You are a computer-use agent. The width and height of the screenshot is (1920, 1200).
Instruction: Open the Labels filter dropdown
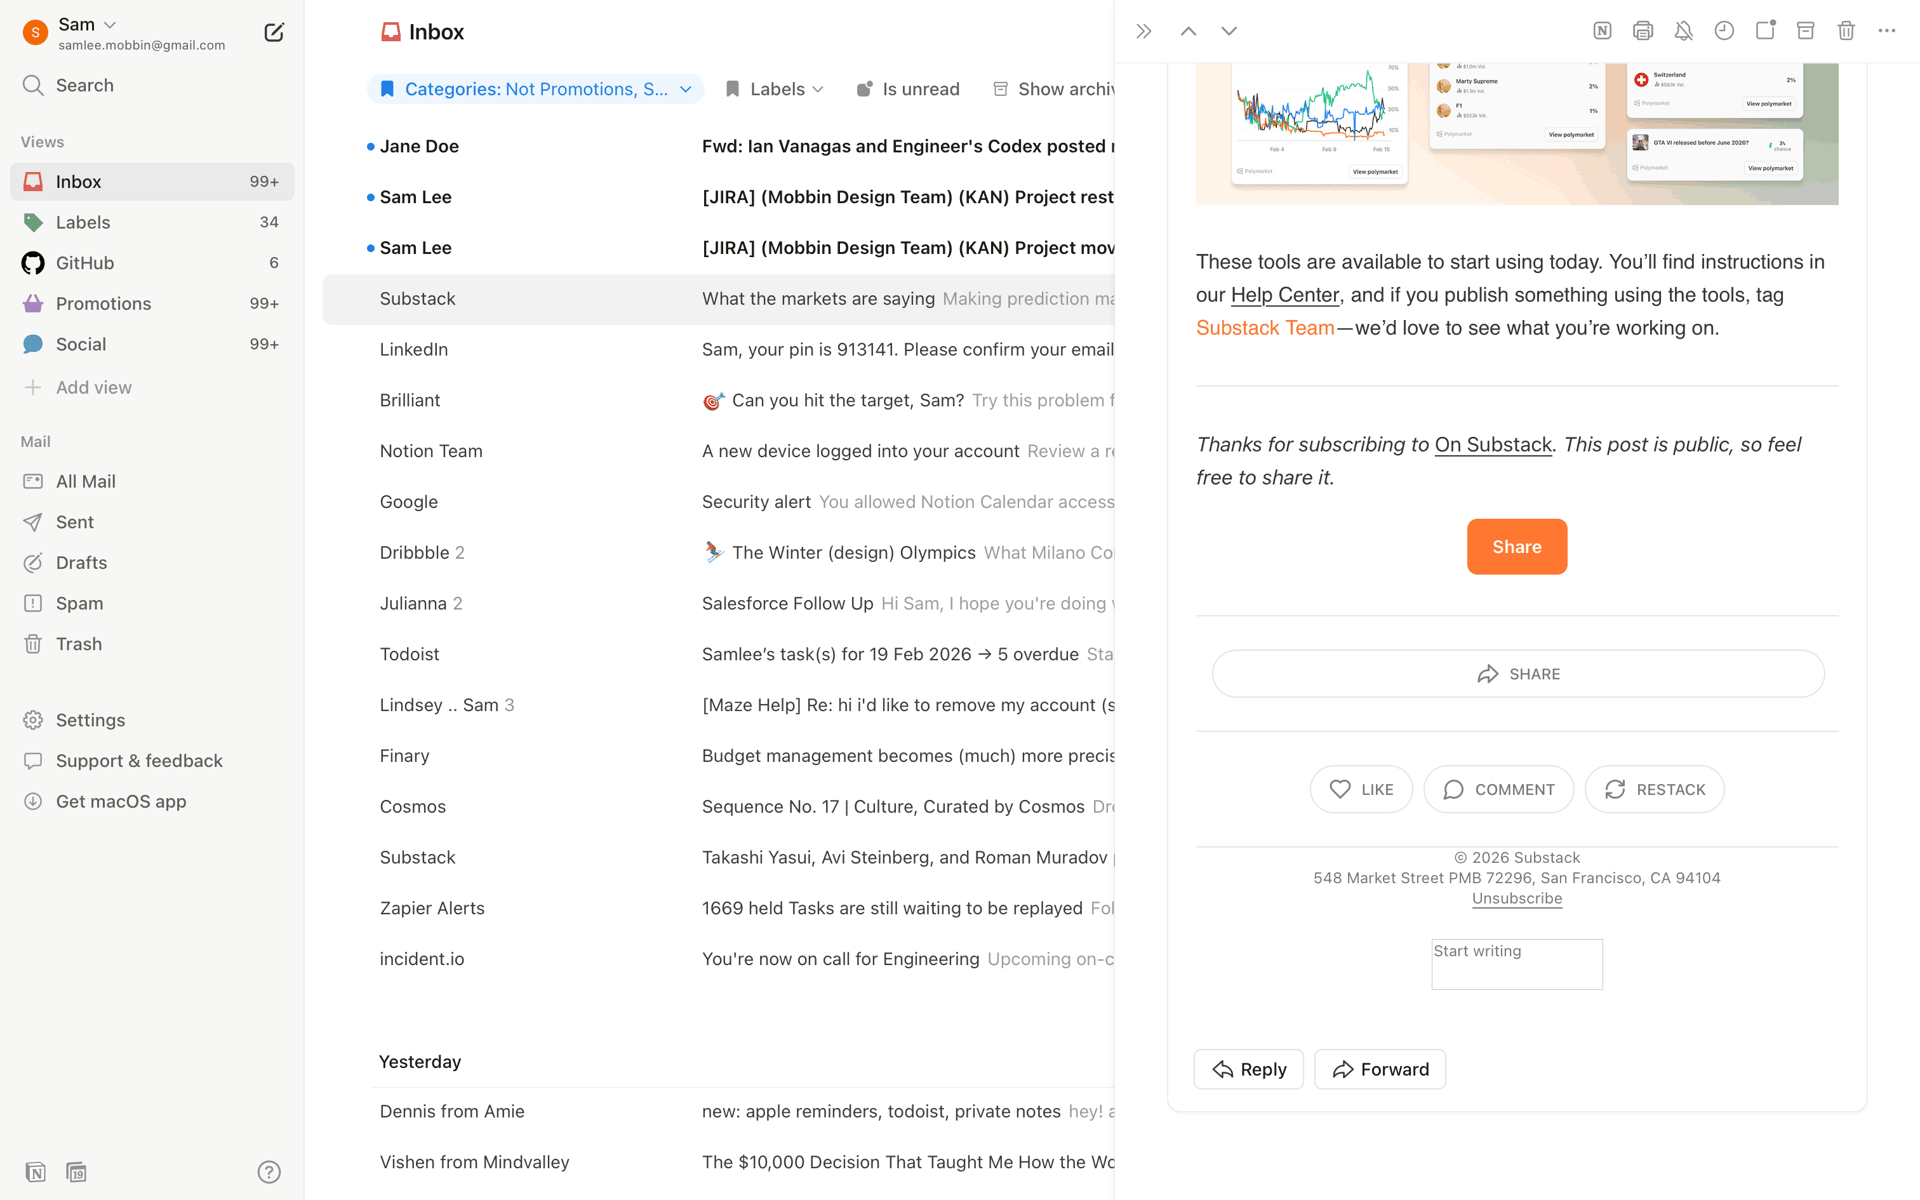click(775, 89)
